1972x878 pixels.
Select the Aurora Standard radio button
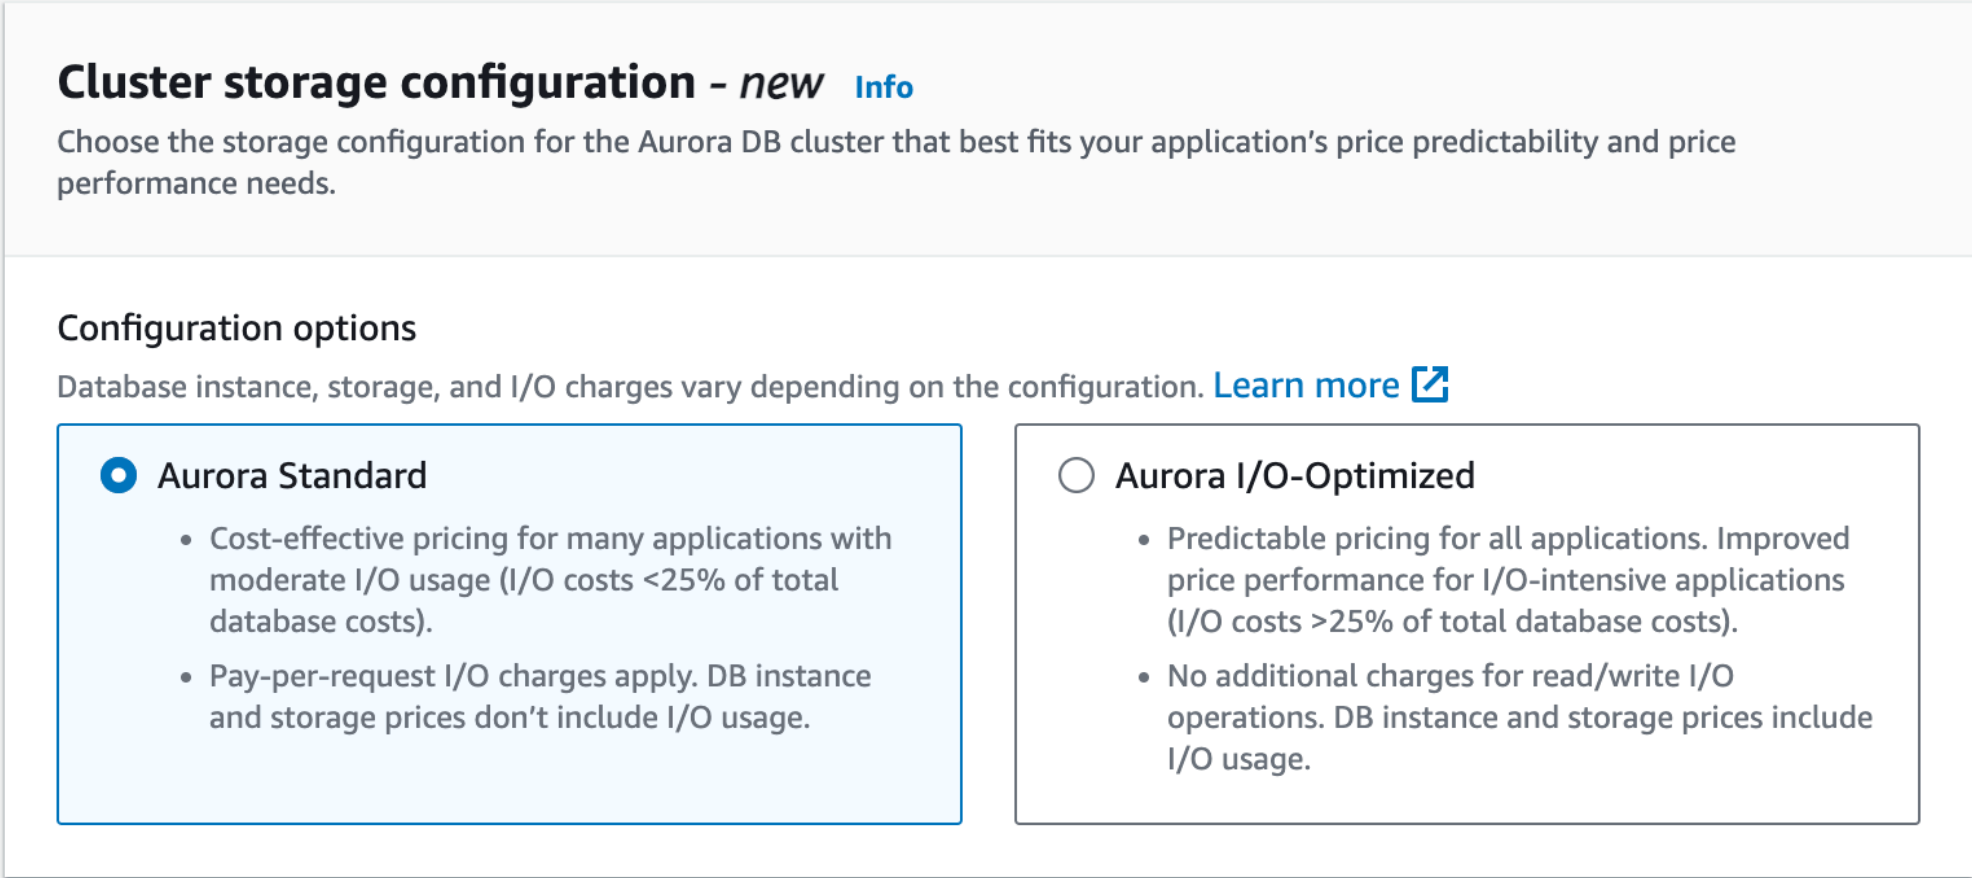click(x=119, y=475)
